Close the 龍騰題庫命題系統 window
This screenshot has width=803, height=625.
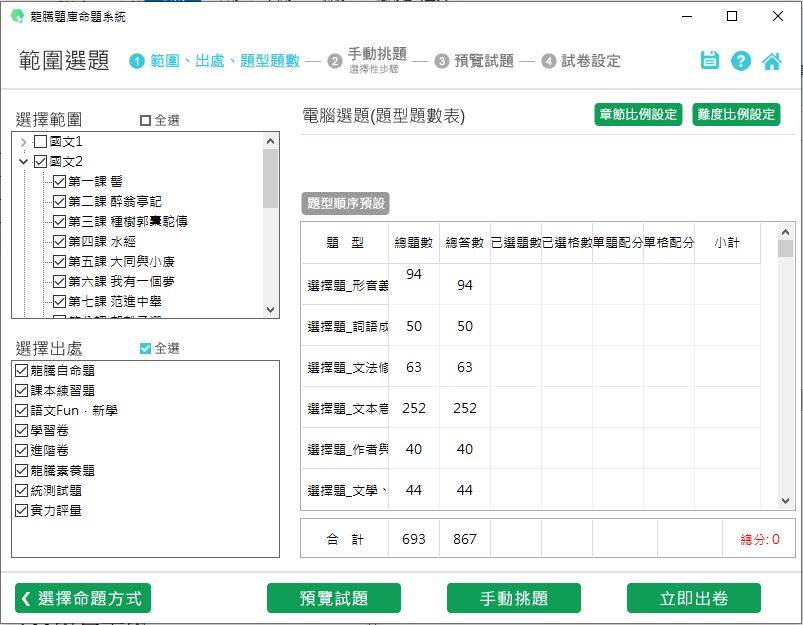pos(777,16)
